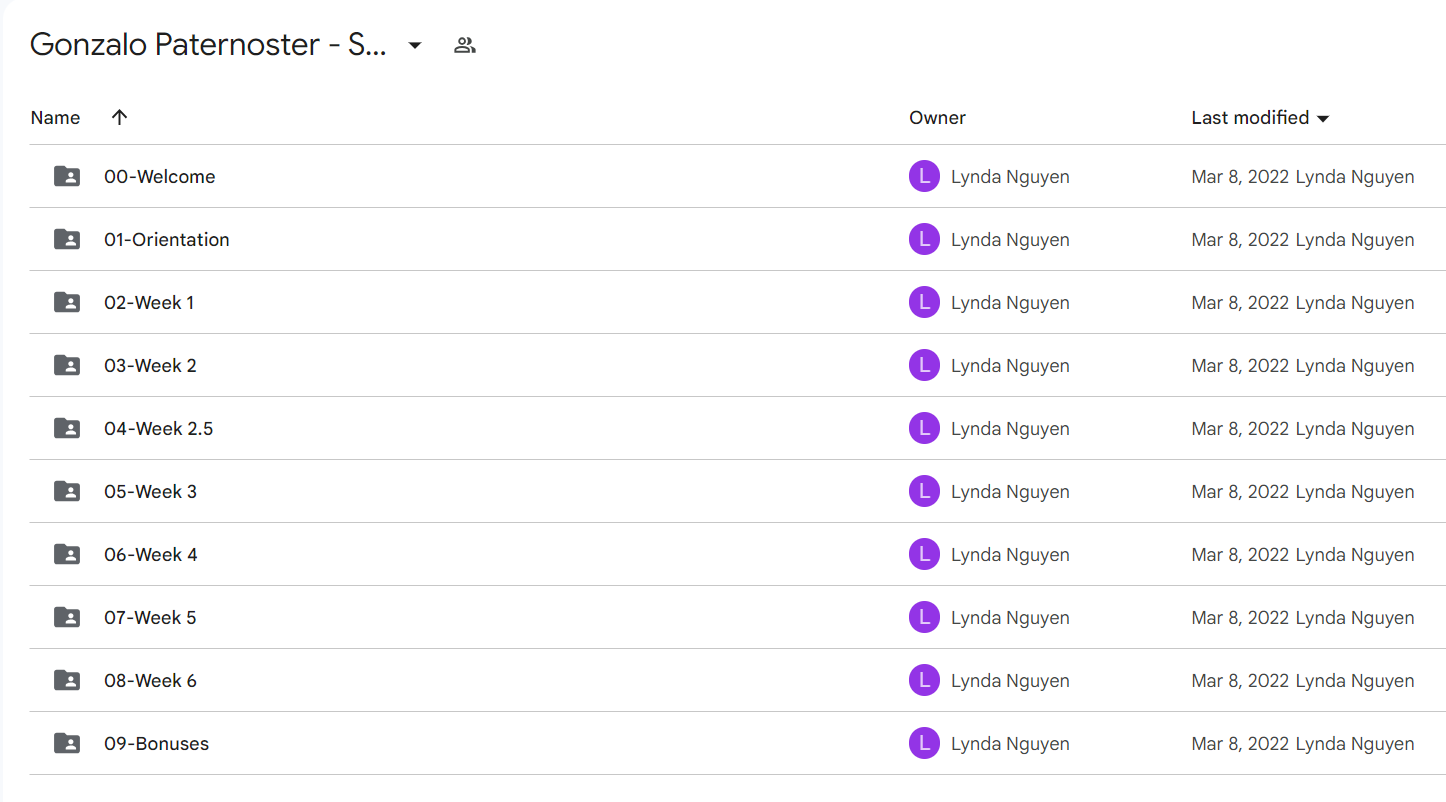Image resolution: width=1446 pixels, height=802 pixels.
Task: Click Mar 8, 2022 date in 08-Week 6 row
Action: [1240, 681]
